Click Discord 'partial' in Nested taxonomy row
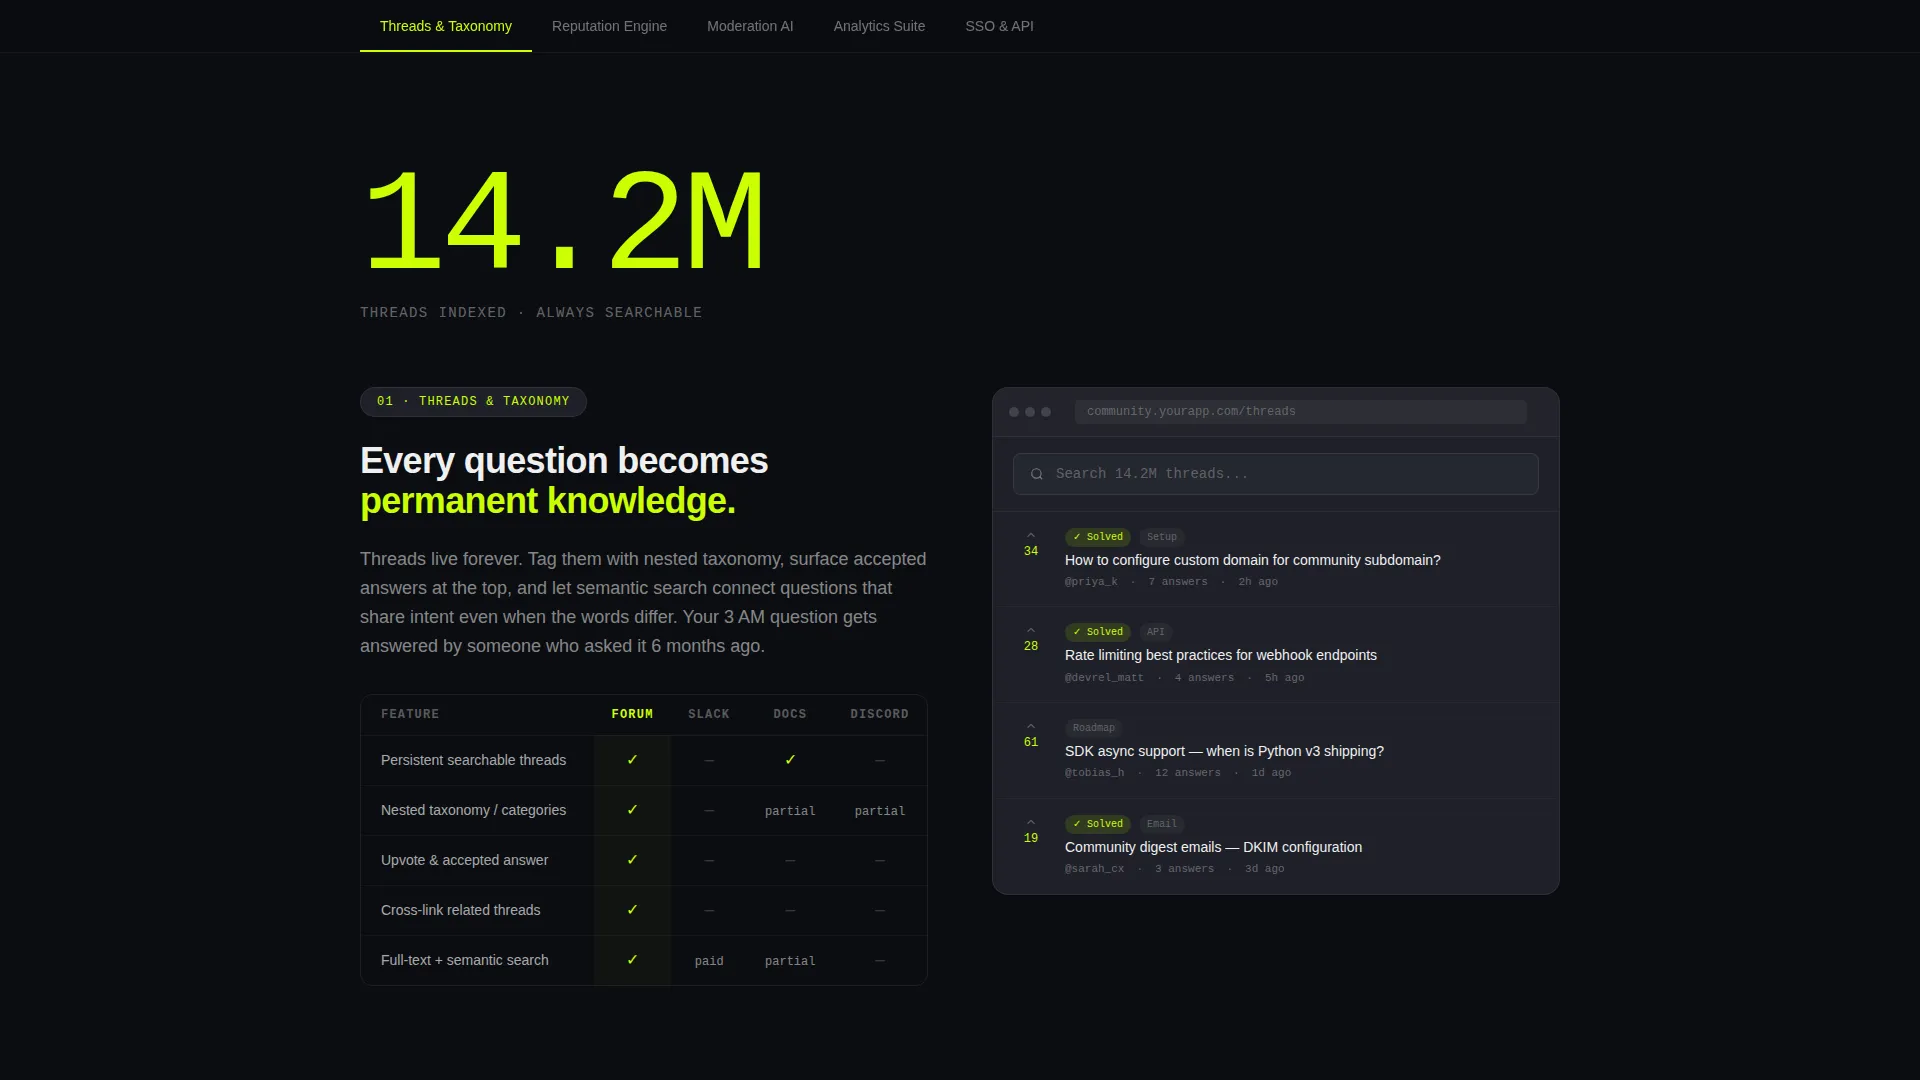This screenshot has height=1080, width=1920. pyautogui.click(x=879, y=811)
